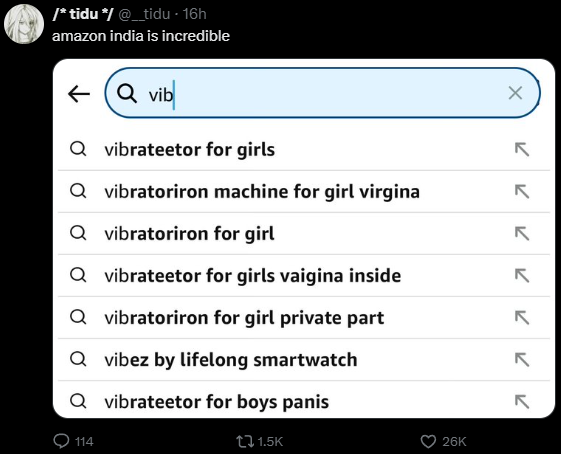Click fill arrow beside 'vibratoriron machine' suggestion

pos(522,191)
